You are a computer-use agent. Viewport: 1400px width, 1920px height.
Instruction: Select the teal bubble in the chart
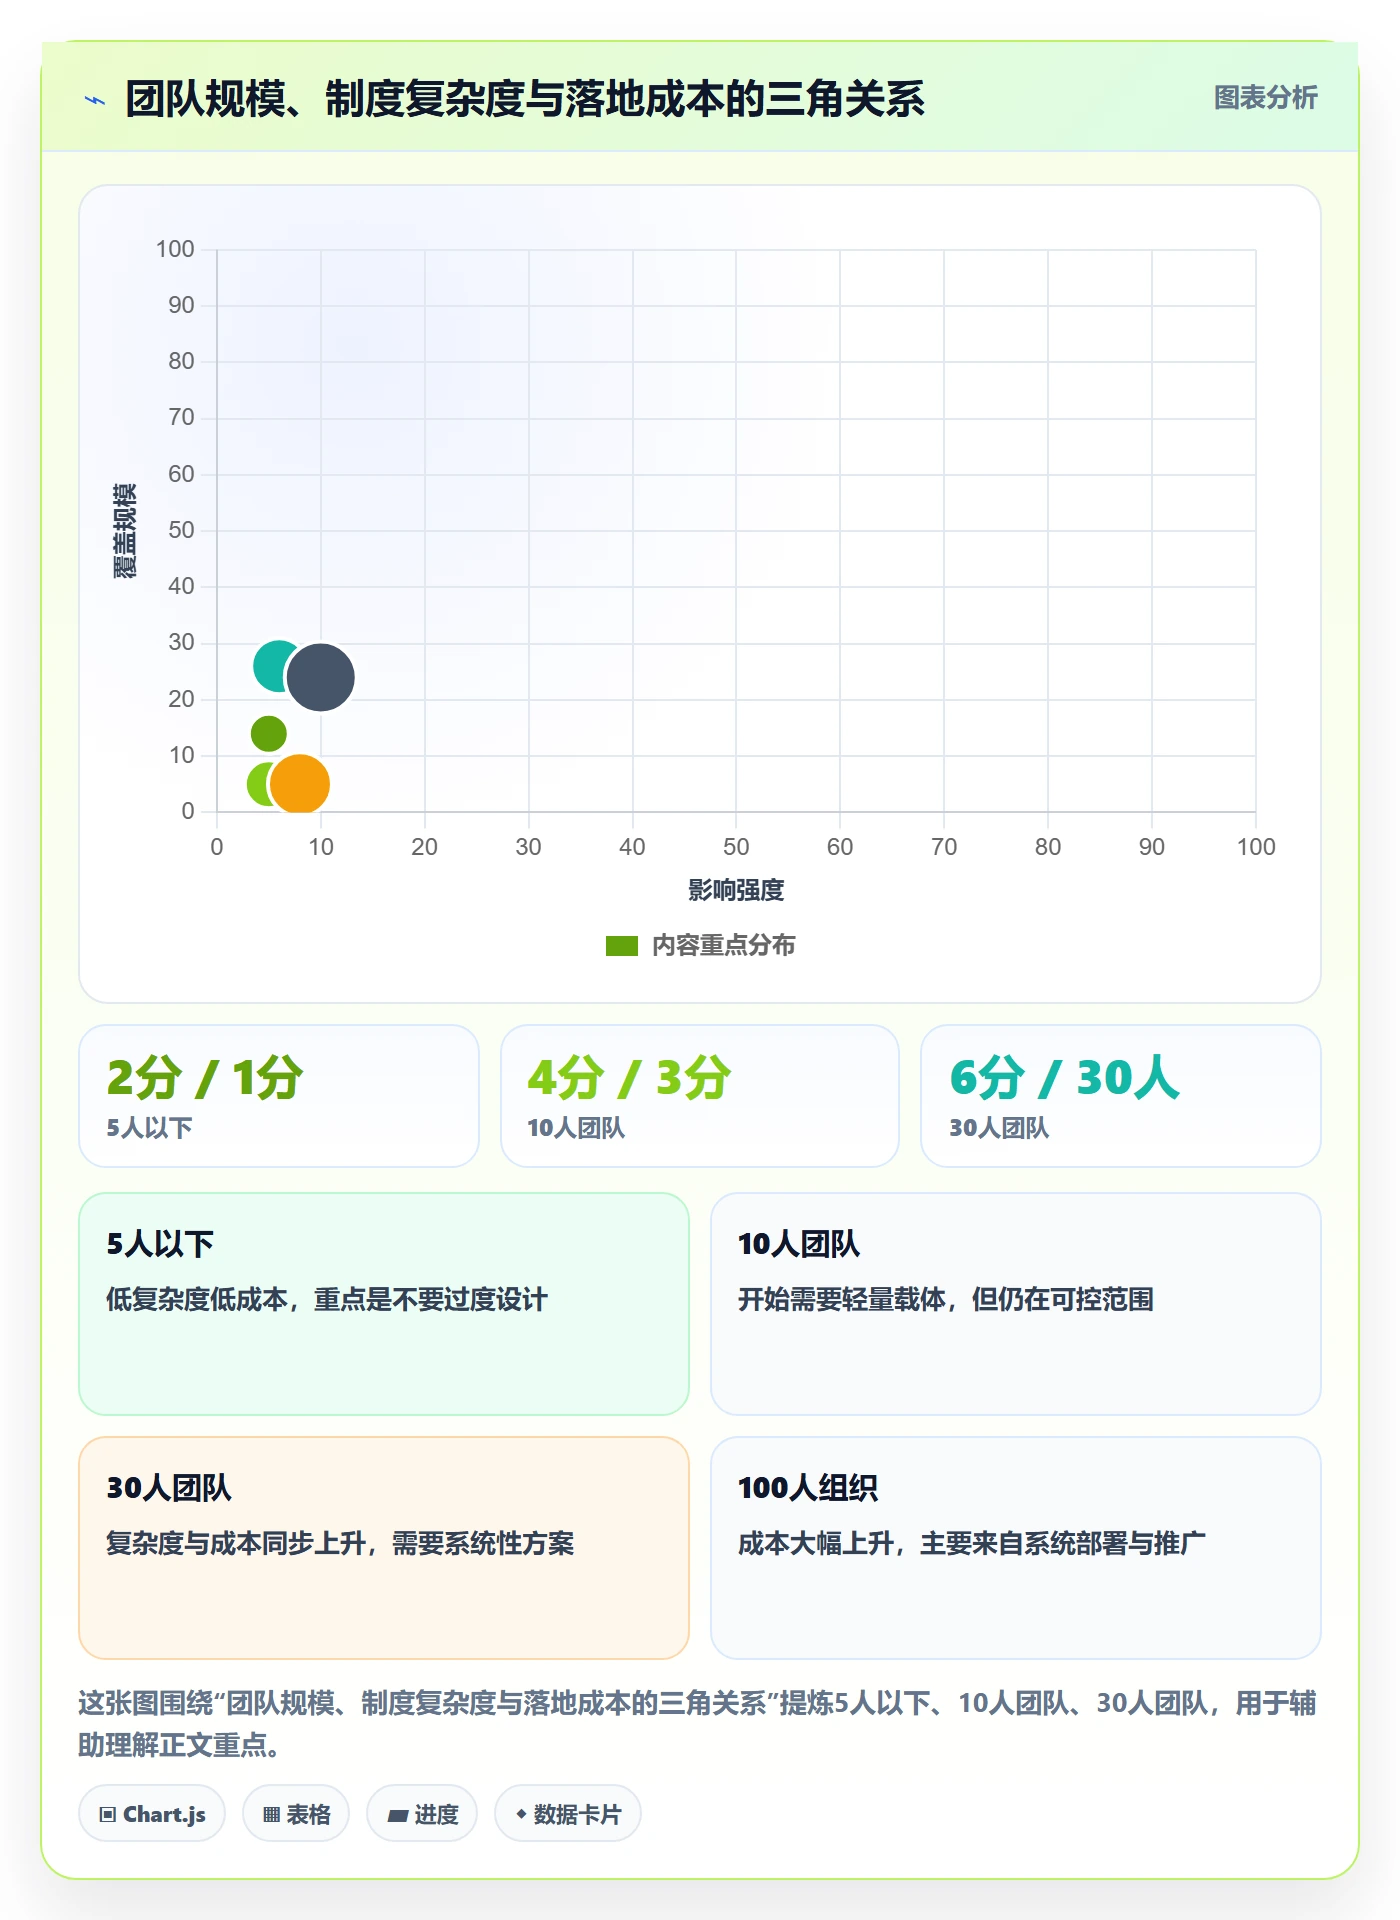pyautogui.click(x=270, y=666)
